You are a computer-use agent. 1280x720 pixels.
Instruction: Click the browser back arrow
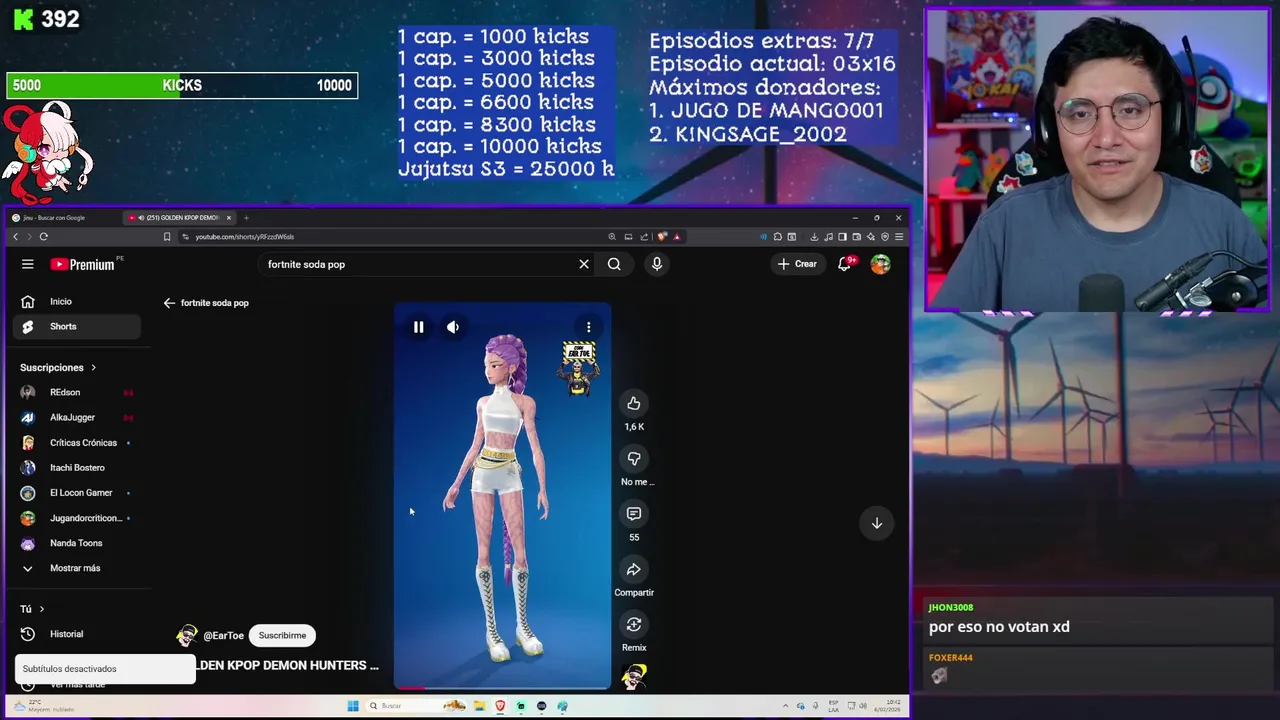click(x=15, y=237)
